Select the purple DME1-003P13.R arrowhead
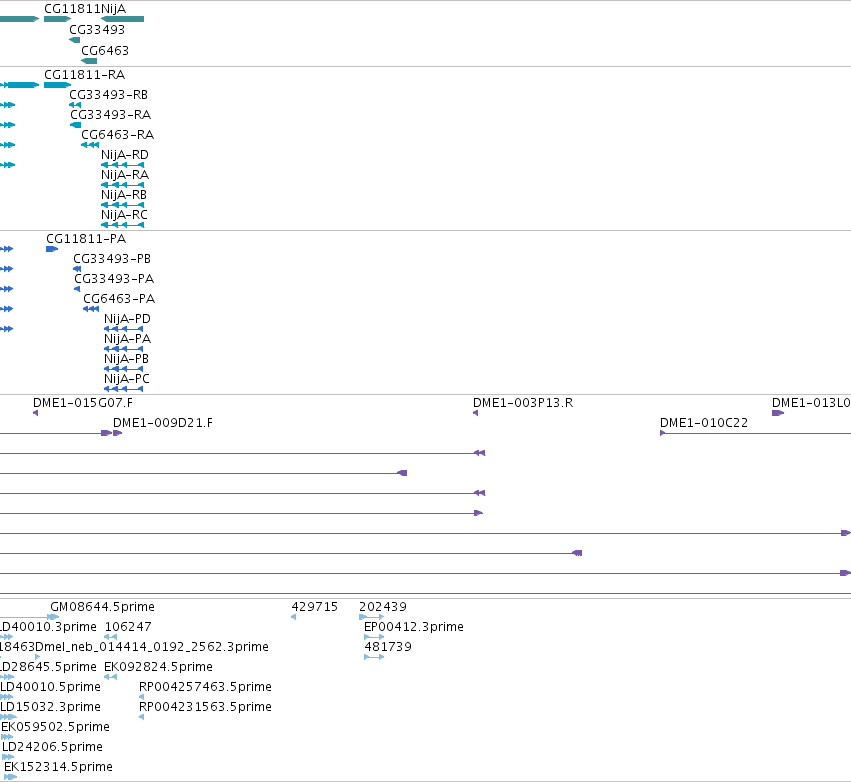851x782 pixels. pyautogui.click(x=475, y=414)
